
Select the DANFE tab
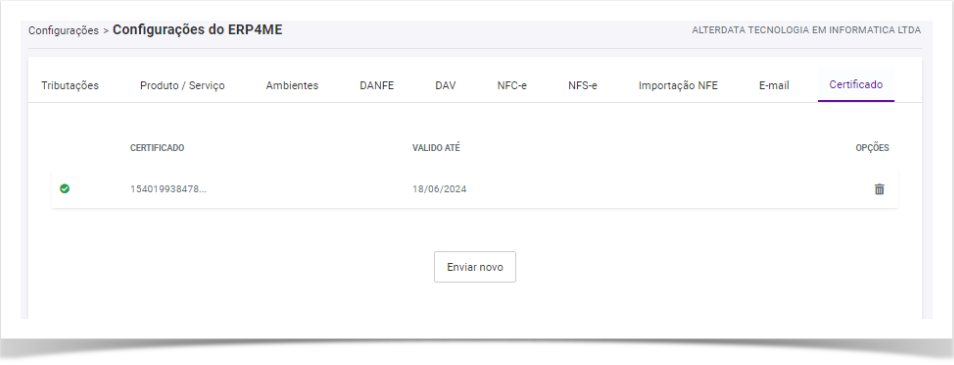pos(377,85)
